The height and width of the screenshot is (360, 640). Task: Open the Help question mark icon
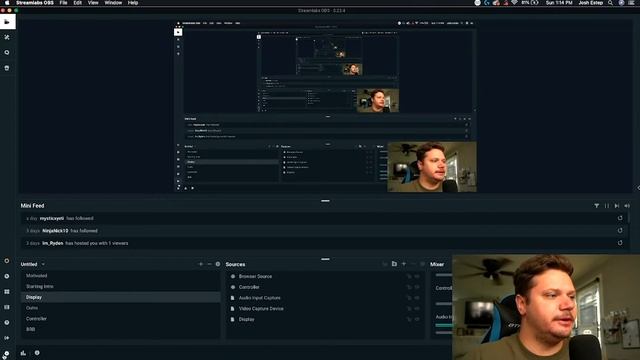[7, 322]
